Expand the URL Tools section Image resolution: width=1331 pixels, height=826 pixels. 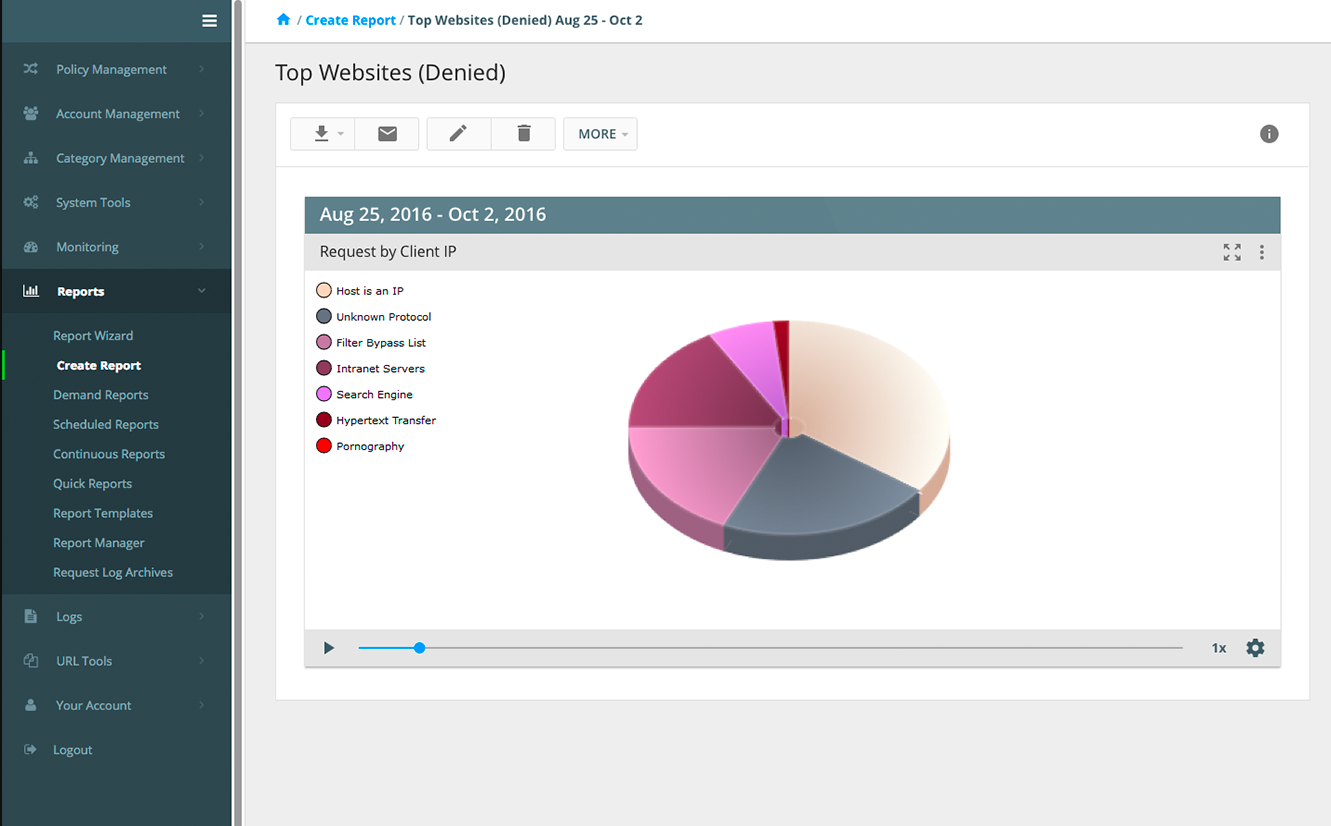coord(83,660)
